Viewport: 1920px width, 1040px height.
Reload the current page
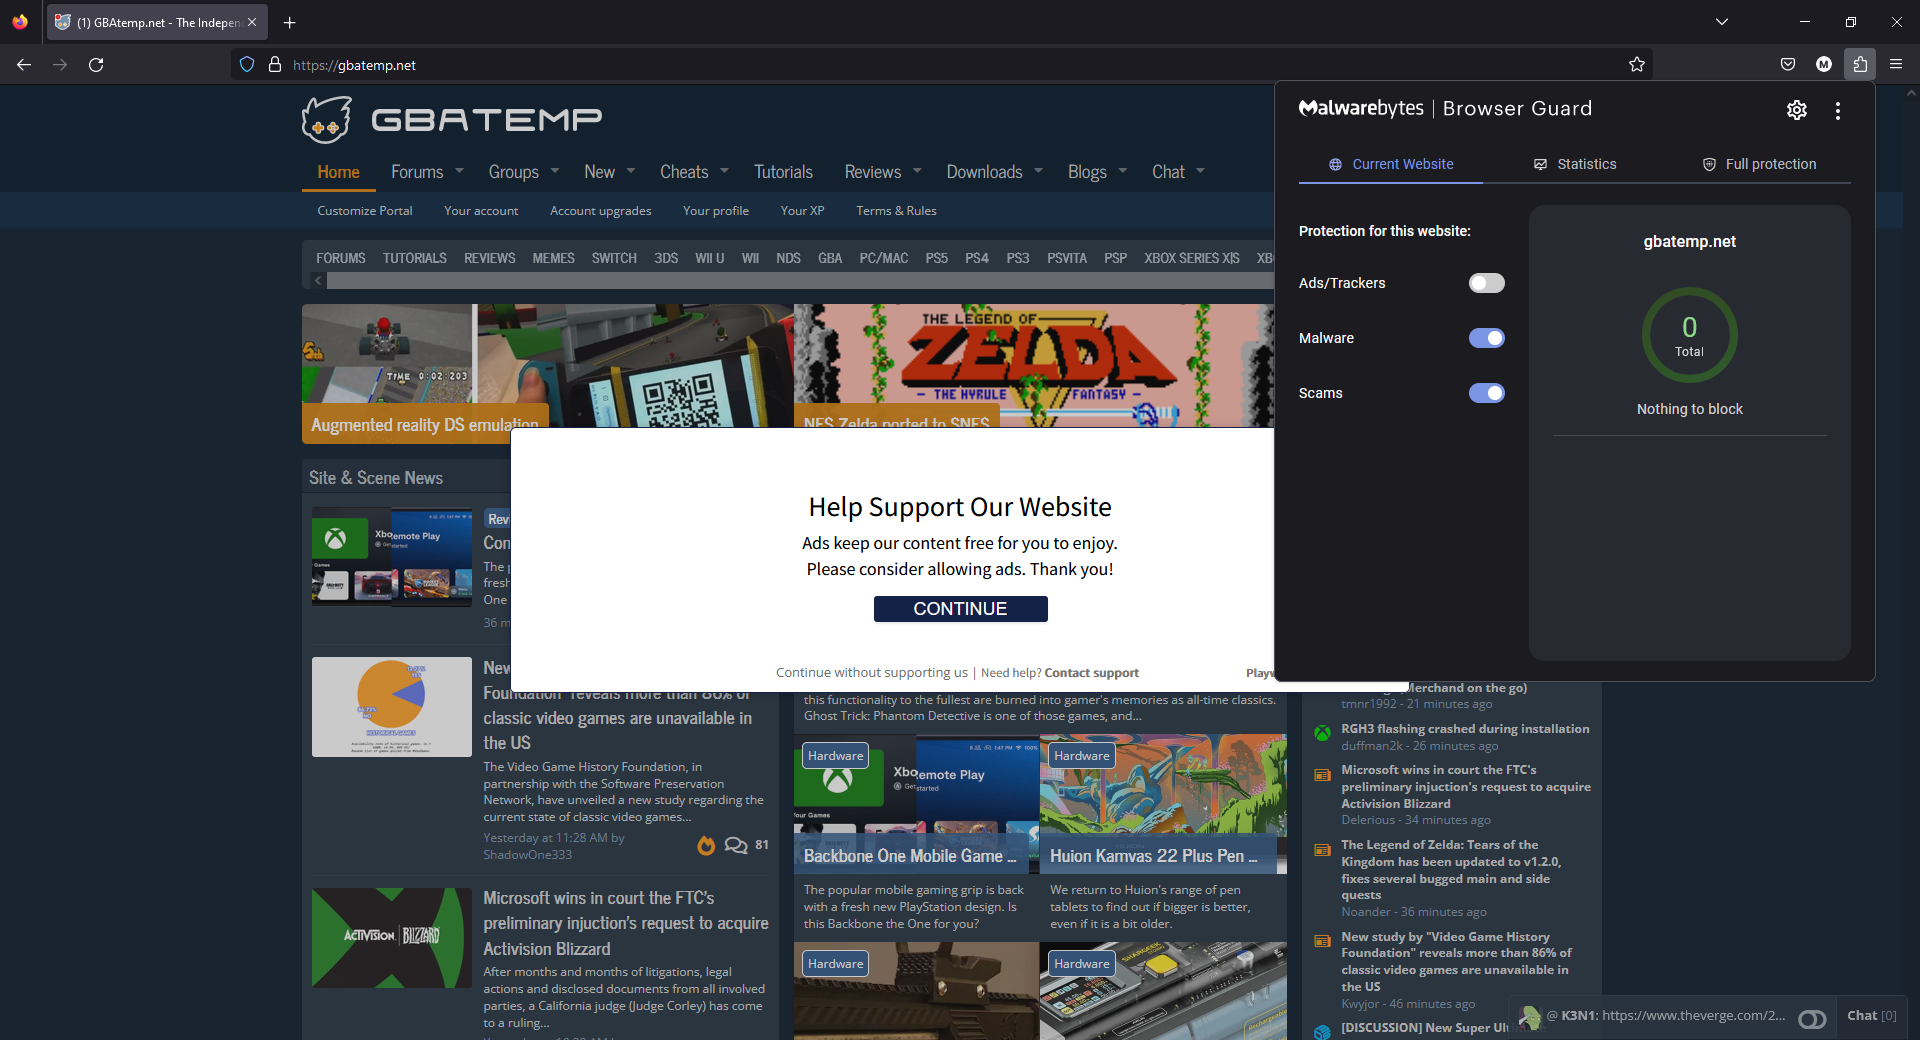pos(96,64)
